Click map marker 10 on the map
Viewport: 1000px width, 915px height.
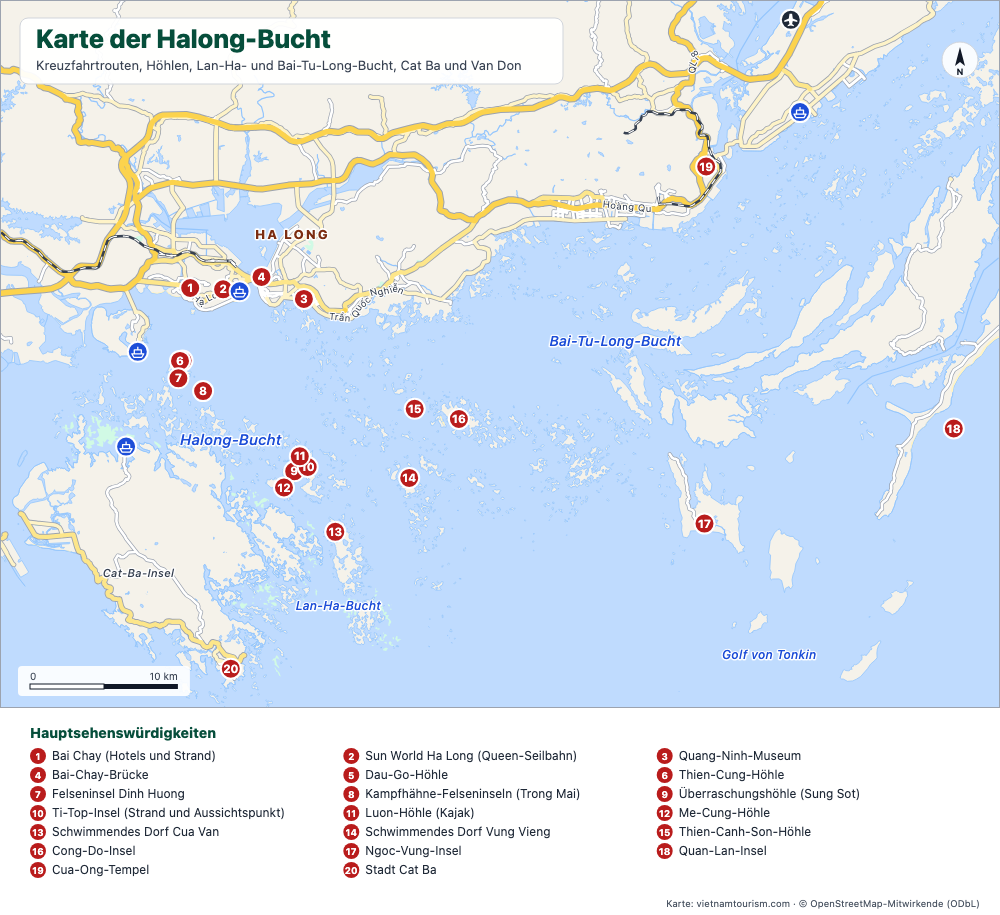coord(310,467)
